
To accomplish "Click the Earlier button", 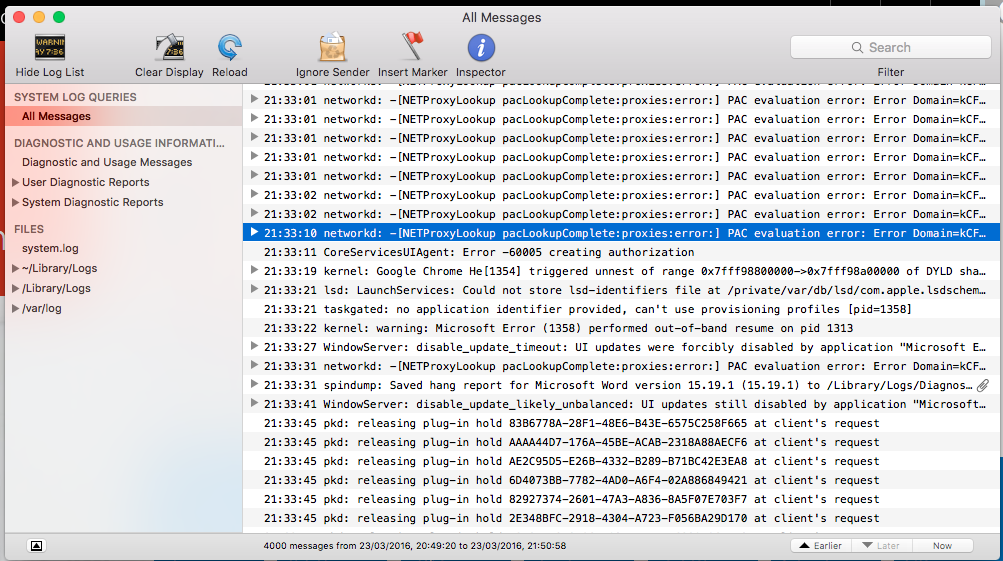I will tap(821, 546).
